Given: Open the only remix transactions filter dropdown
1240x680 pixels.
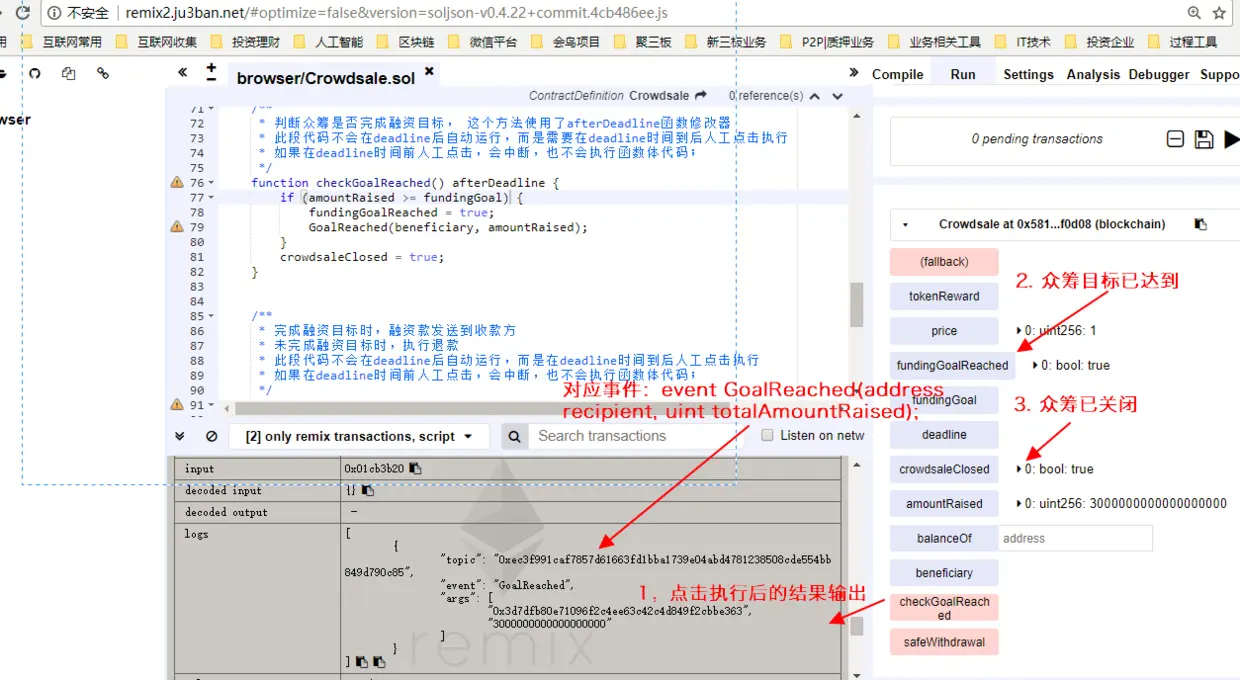Looking at the screenshot, I should click(359, 436).
